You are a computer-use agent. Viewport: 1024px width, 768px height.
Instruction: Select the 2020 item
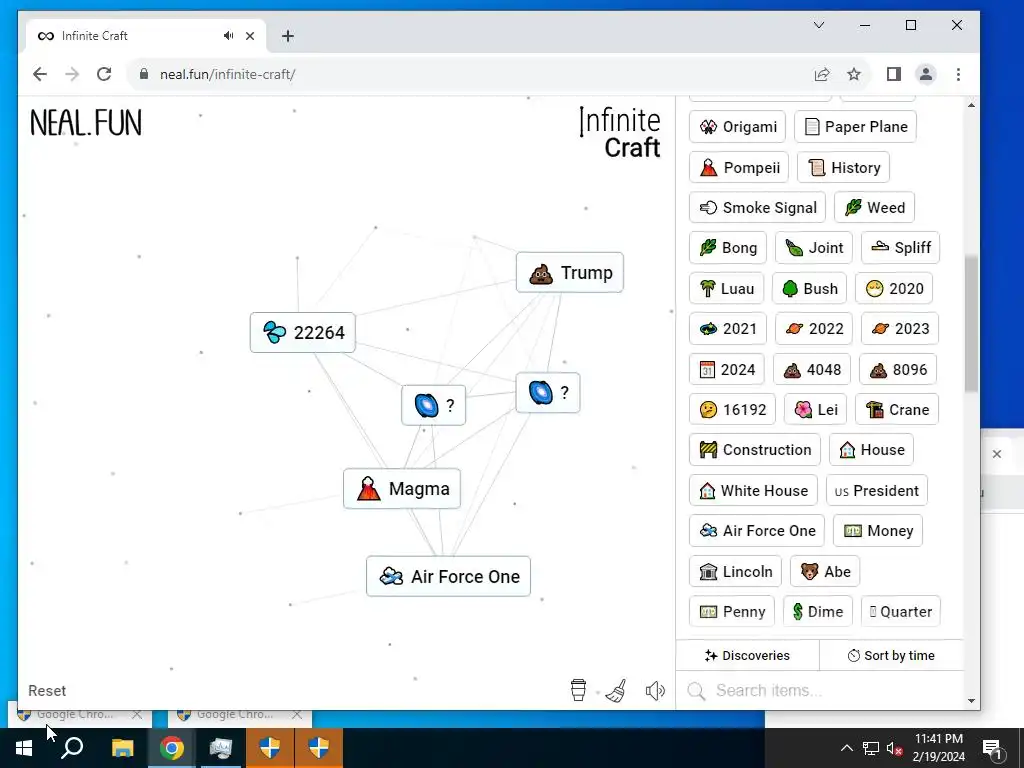click(894, 288)
